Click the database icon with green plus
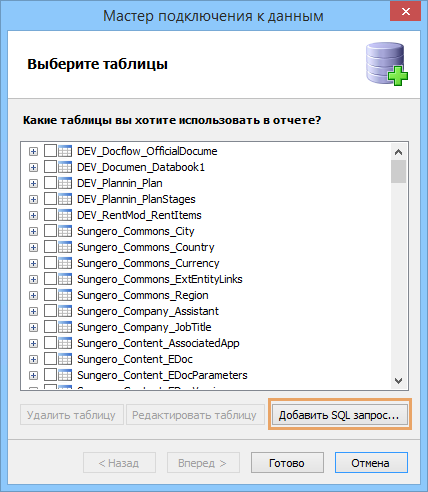428x492 pixels. pyautogui.click(x=387, y=64)
